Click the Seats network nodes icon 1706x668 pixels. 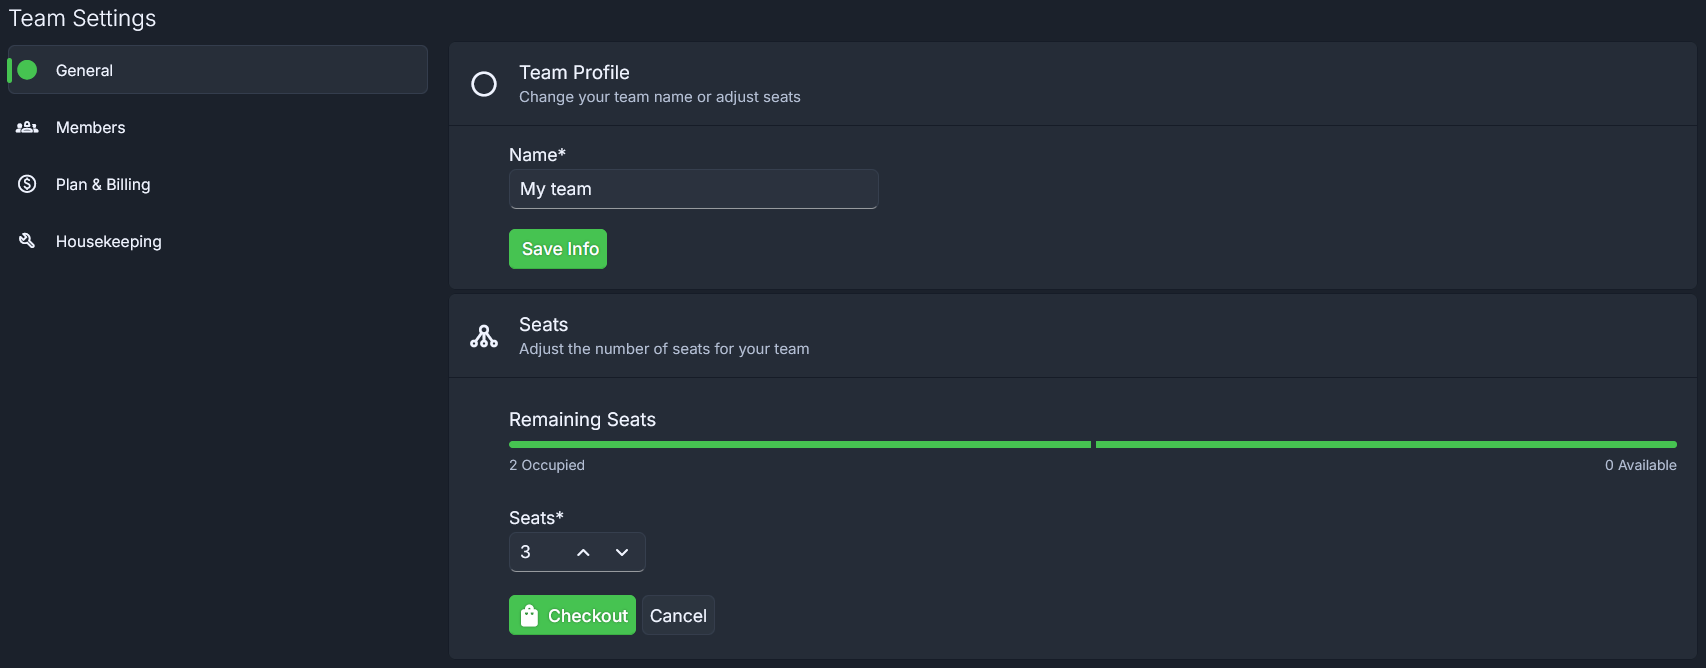pos(484,336)
